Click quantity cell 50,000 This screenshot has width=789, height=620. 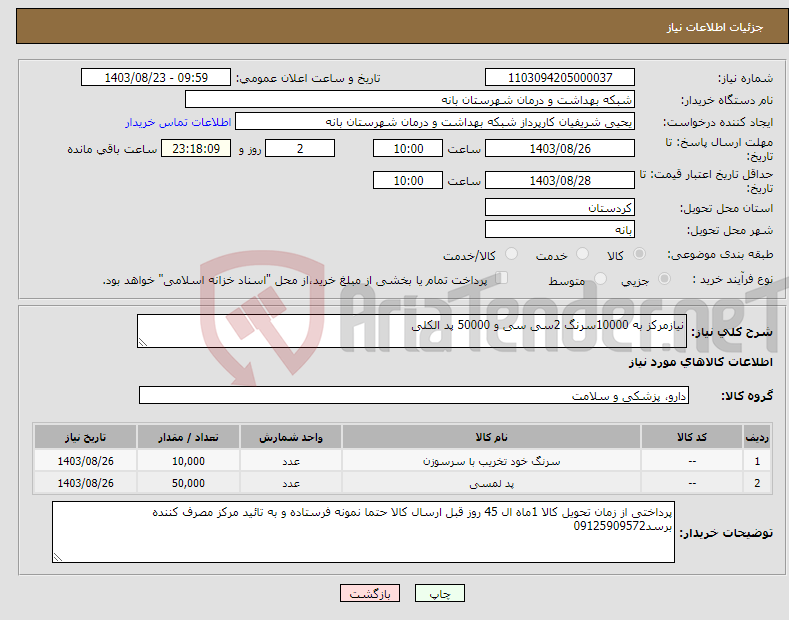pyautogui.click(x=188, y=483)
